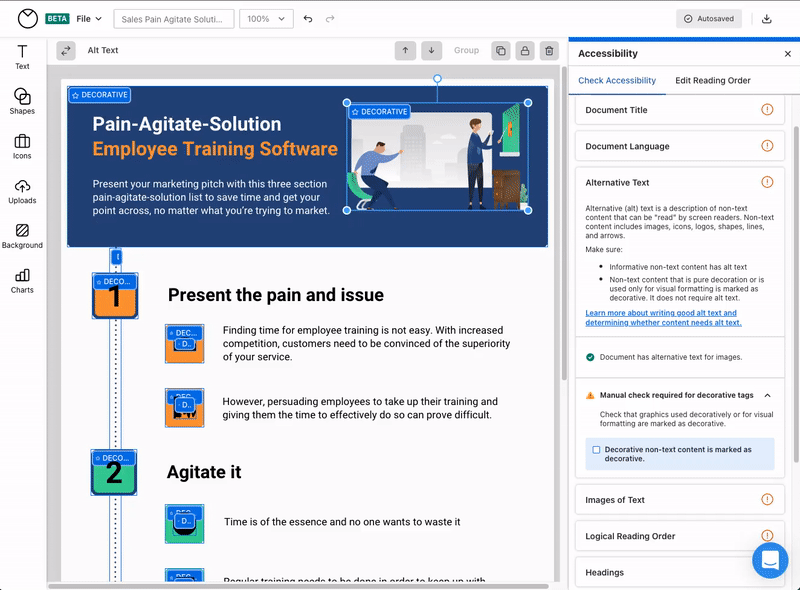Open the learn more about alt text link
800x590 pixels.
point(662,318)
